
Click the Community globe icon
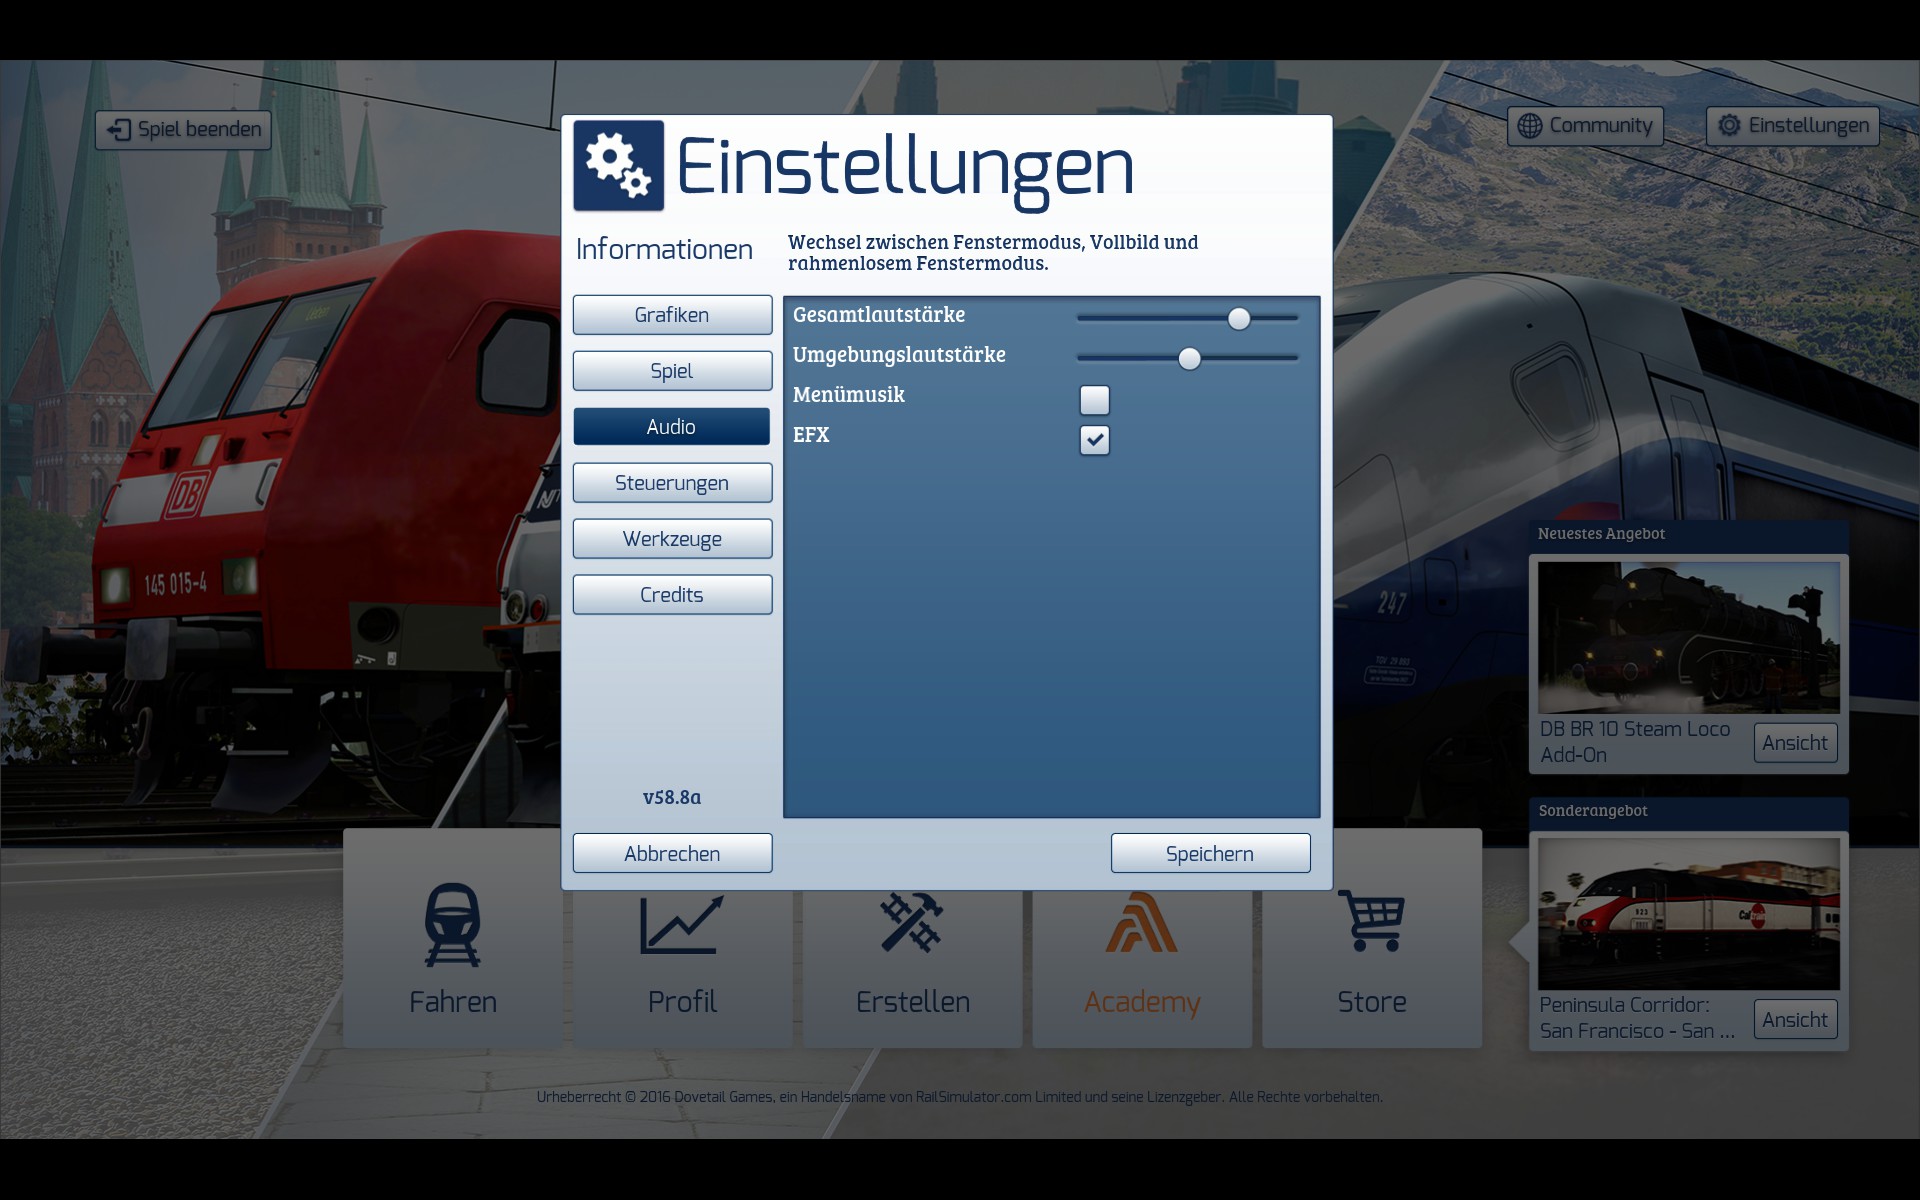click(x=1530, y=126)
